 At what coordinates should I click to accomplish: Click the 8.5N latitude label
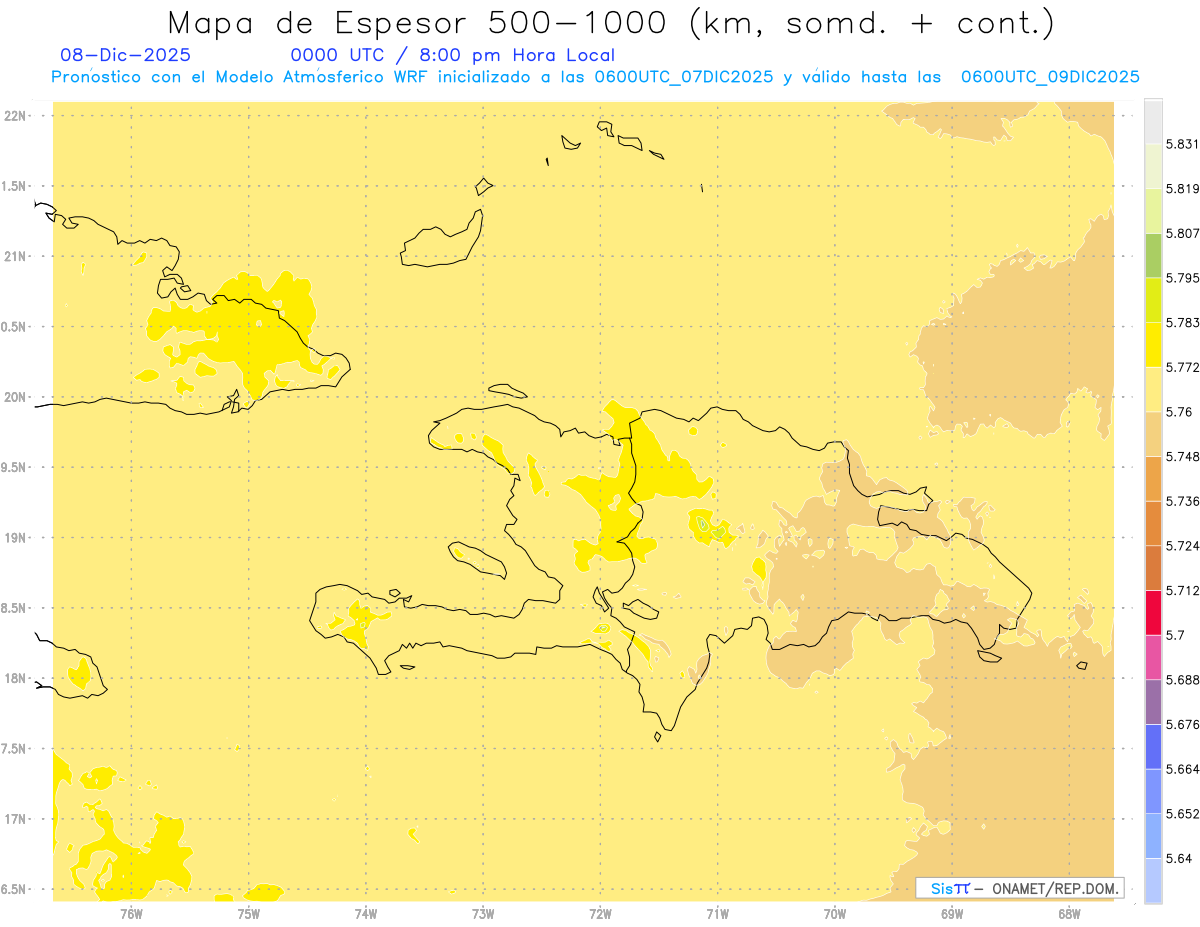pos(14,608)
